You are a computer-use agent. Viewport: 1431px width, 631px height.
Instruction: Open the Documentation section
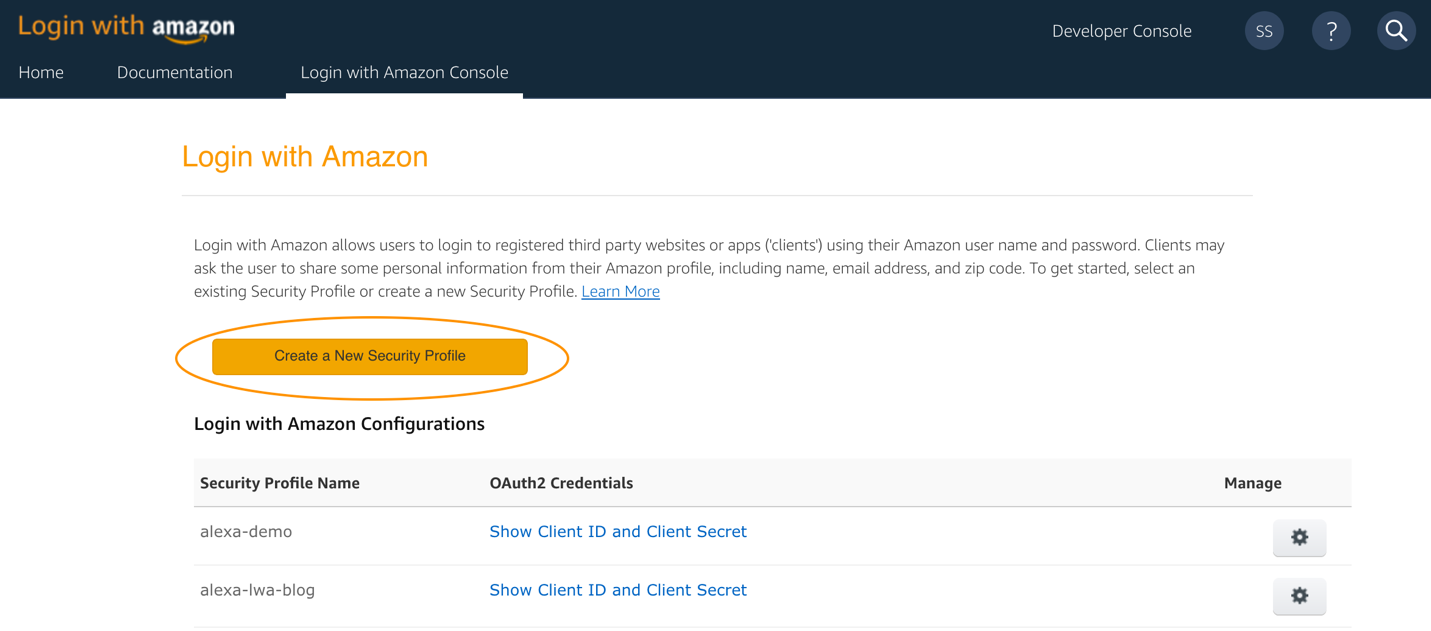[175, 72]
